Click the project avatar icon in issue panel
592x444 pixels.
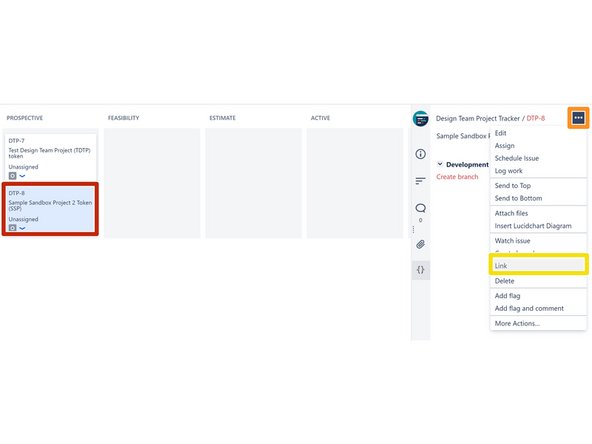tap(420, 119)
